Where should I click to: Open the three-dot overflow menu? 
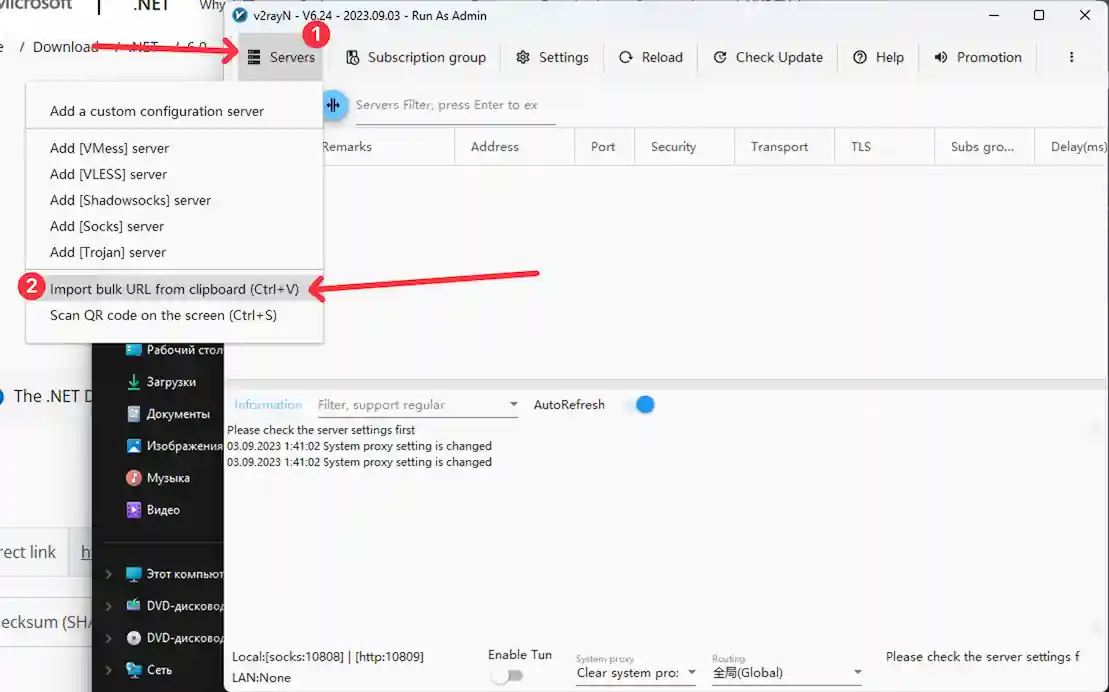[1071, 58]
